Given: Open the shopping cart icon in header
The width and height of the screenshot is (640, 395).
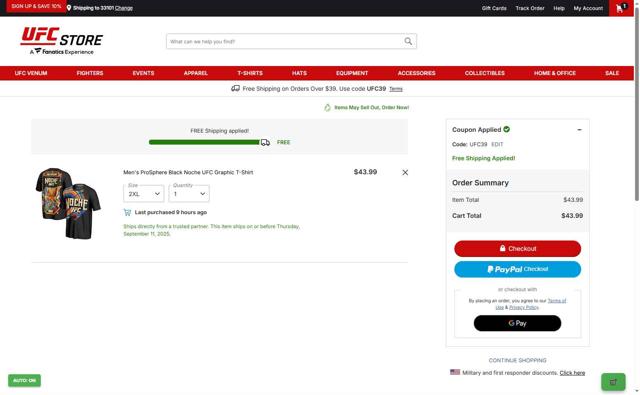Looking at the screenshot, I should coord(621,8).
